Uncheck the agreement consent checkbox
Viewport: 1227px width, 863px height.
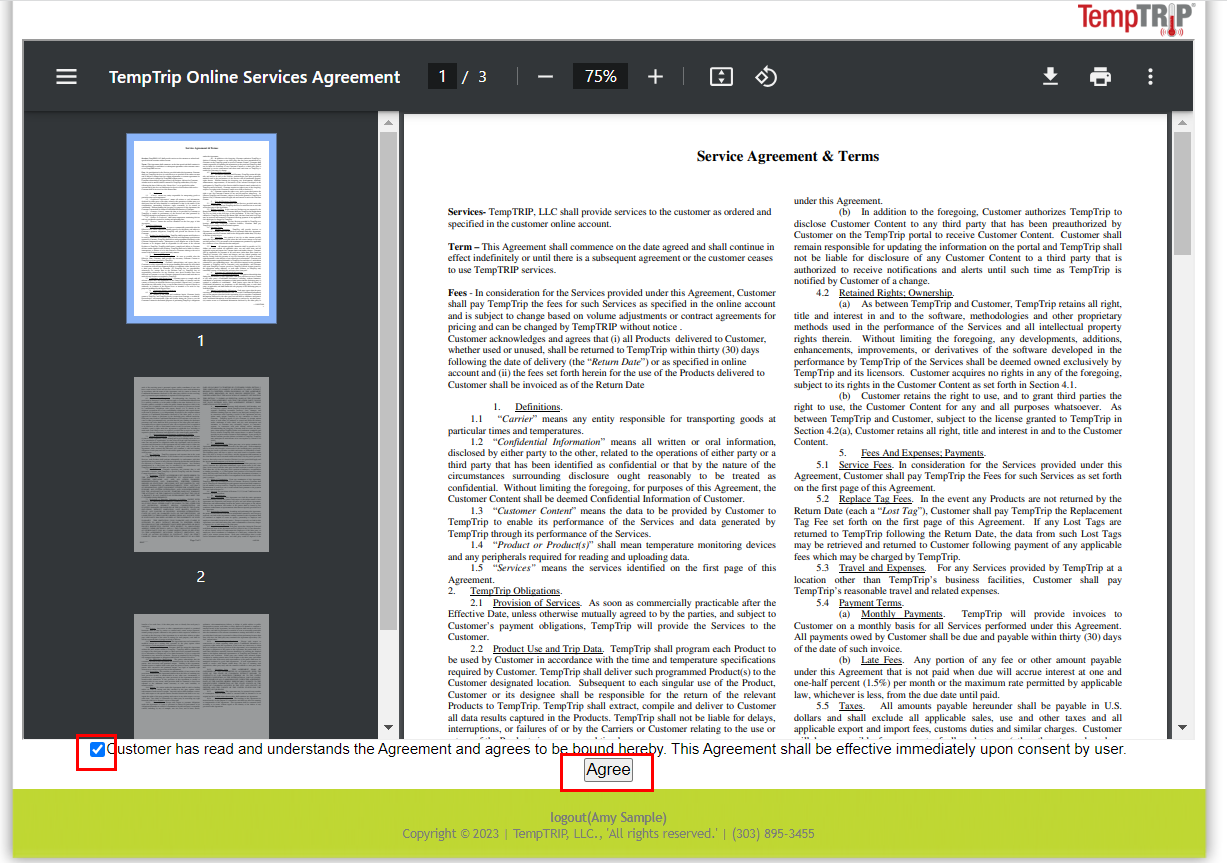(x=96, y=749)
